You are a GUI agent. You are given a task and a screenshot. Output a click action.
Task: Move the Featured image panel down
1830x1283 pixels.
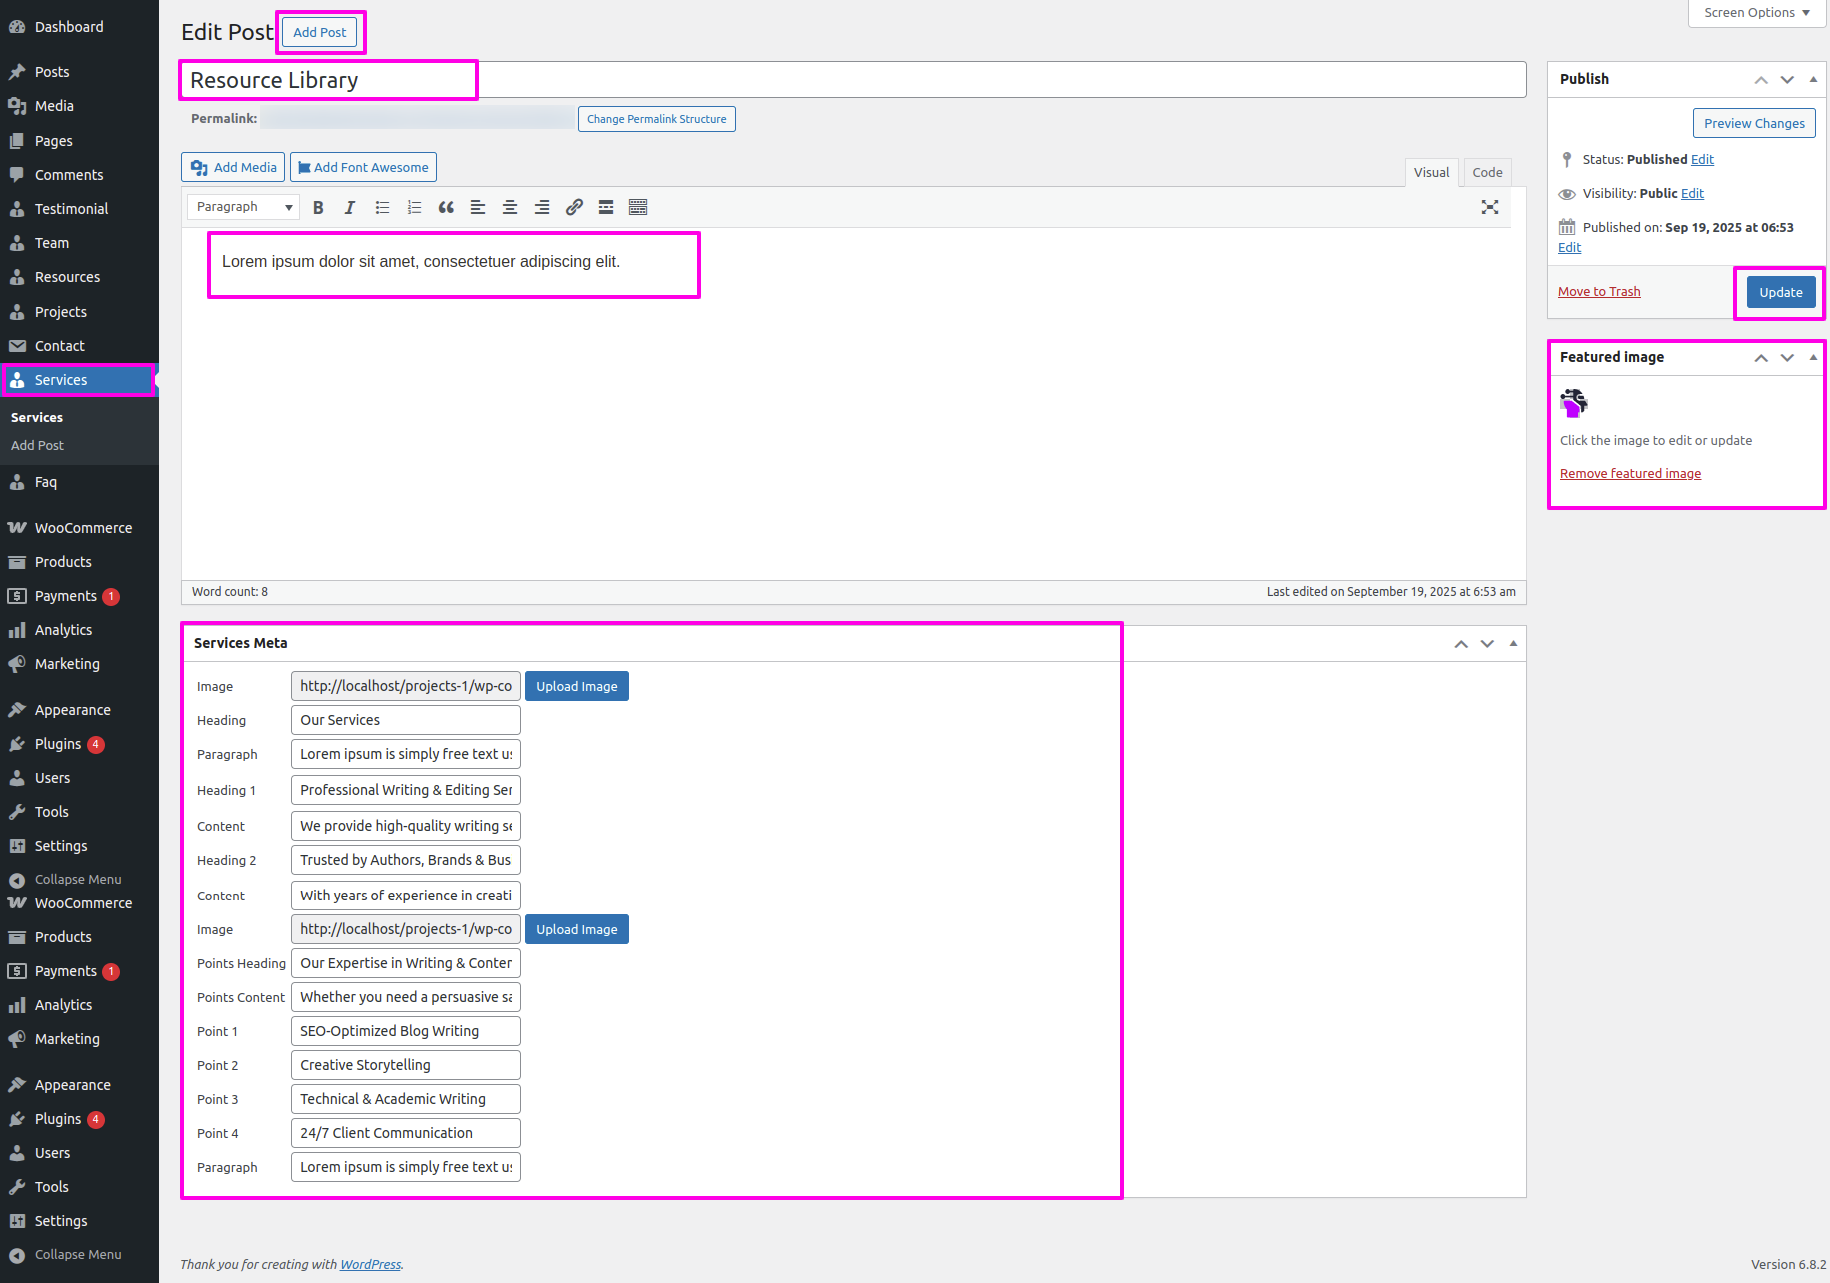point(1787,357)
